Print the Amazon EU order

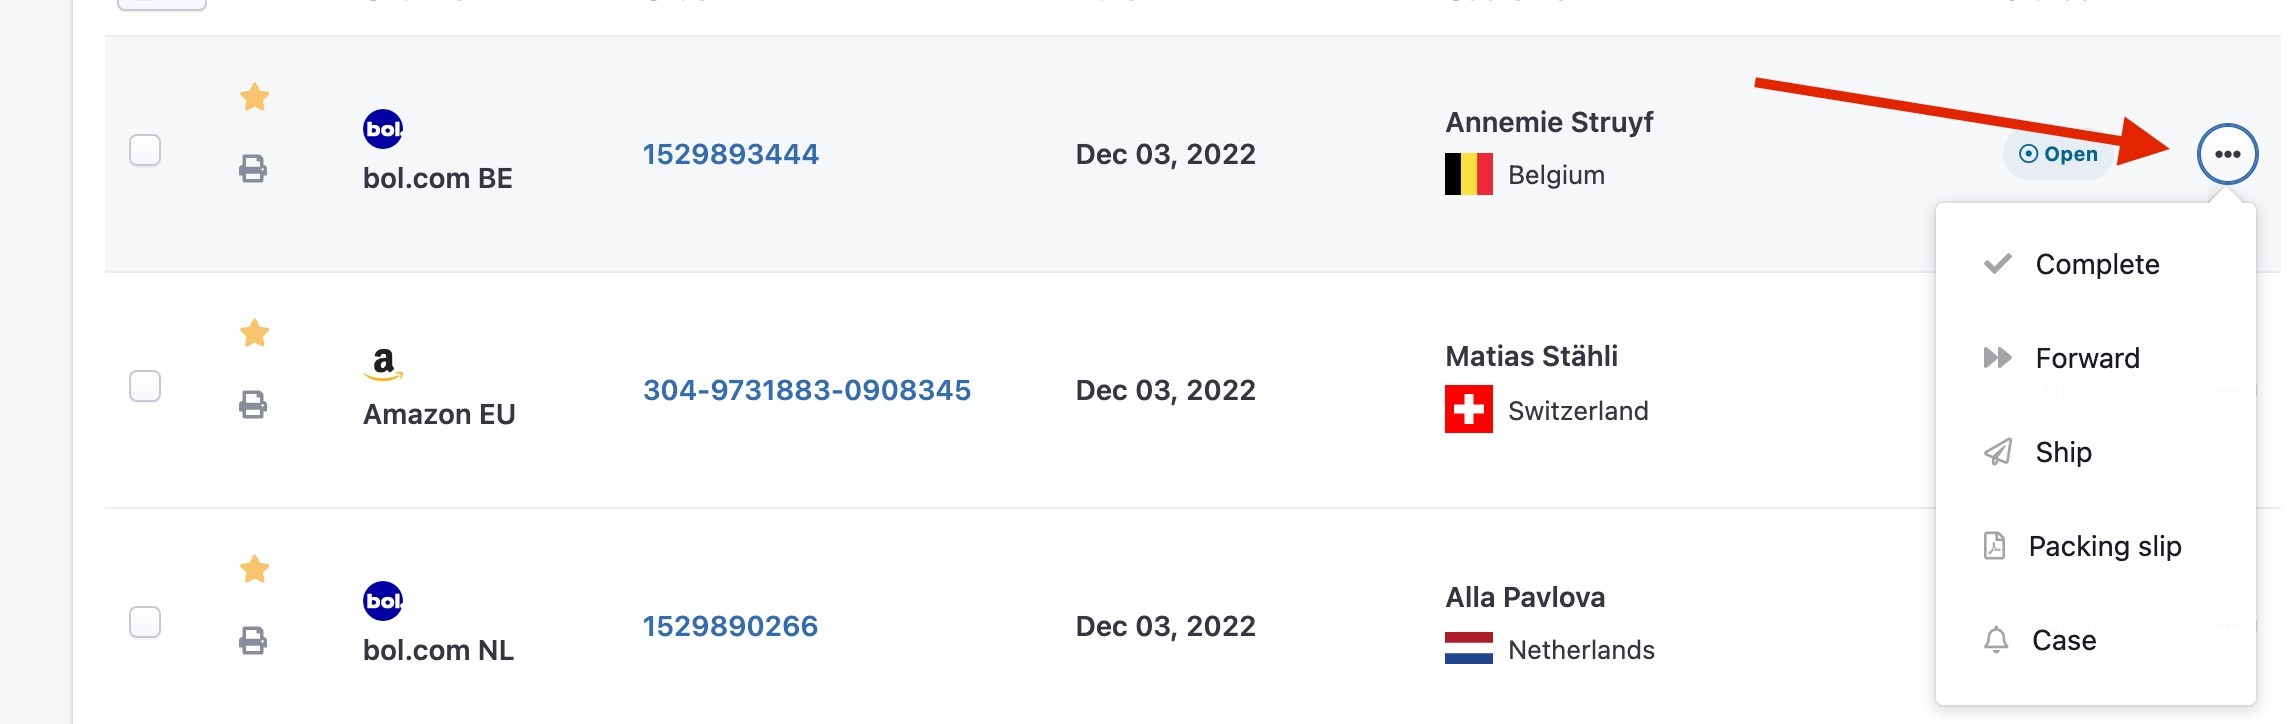tap(253, 405)
